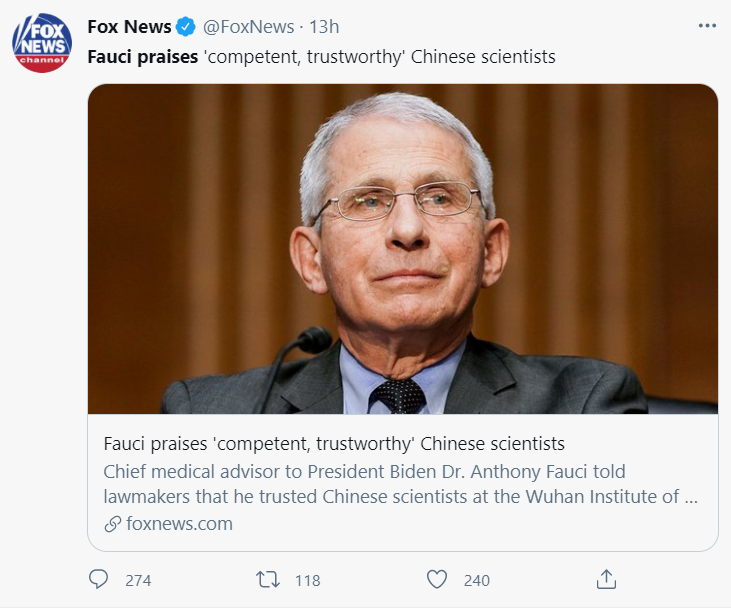731x611 pixels.
Task: Open the 13h timestamp link
Action: (x=324, y=27)
